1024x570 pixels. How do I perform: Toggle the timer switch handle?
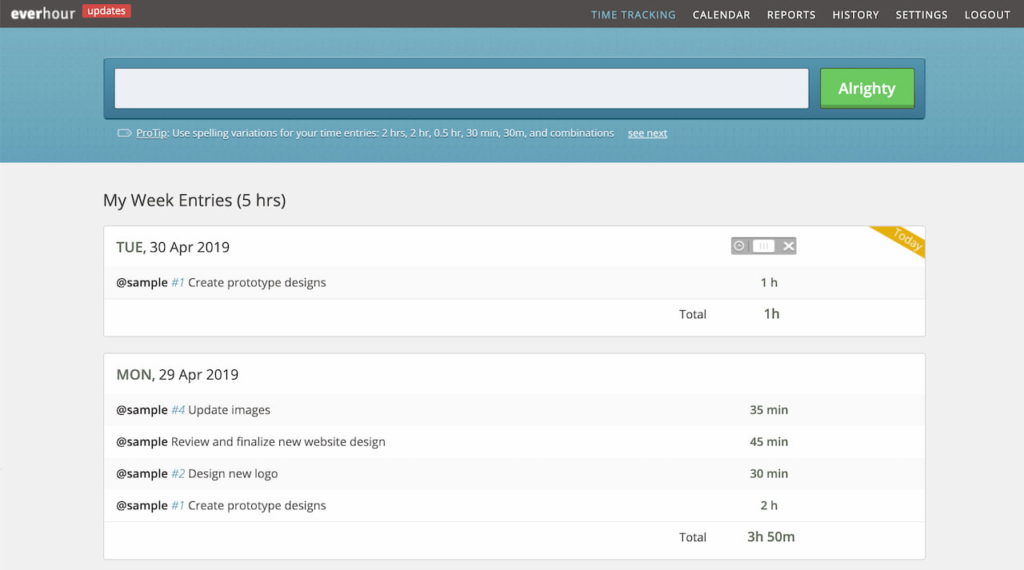pyautogui.click(x=763, y=246)
